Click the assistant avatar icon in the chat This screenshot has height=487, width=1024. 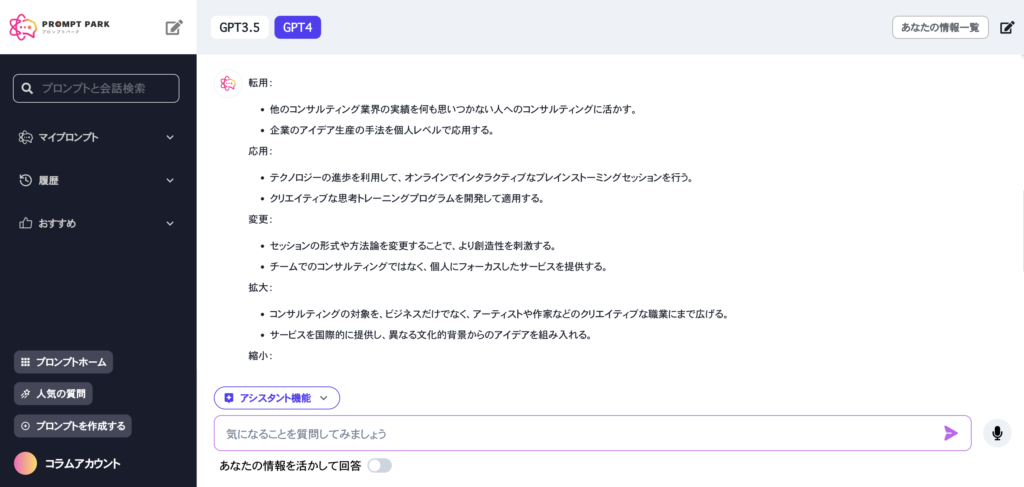228,84
